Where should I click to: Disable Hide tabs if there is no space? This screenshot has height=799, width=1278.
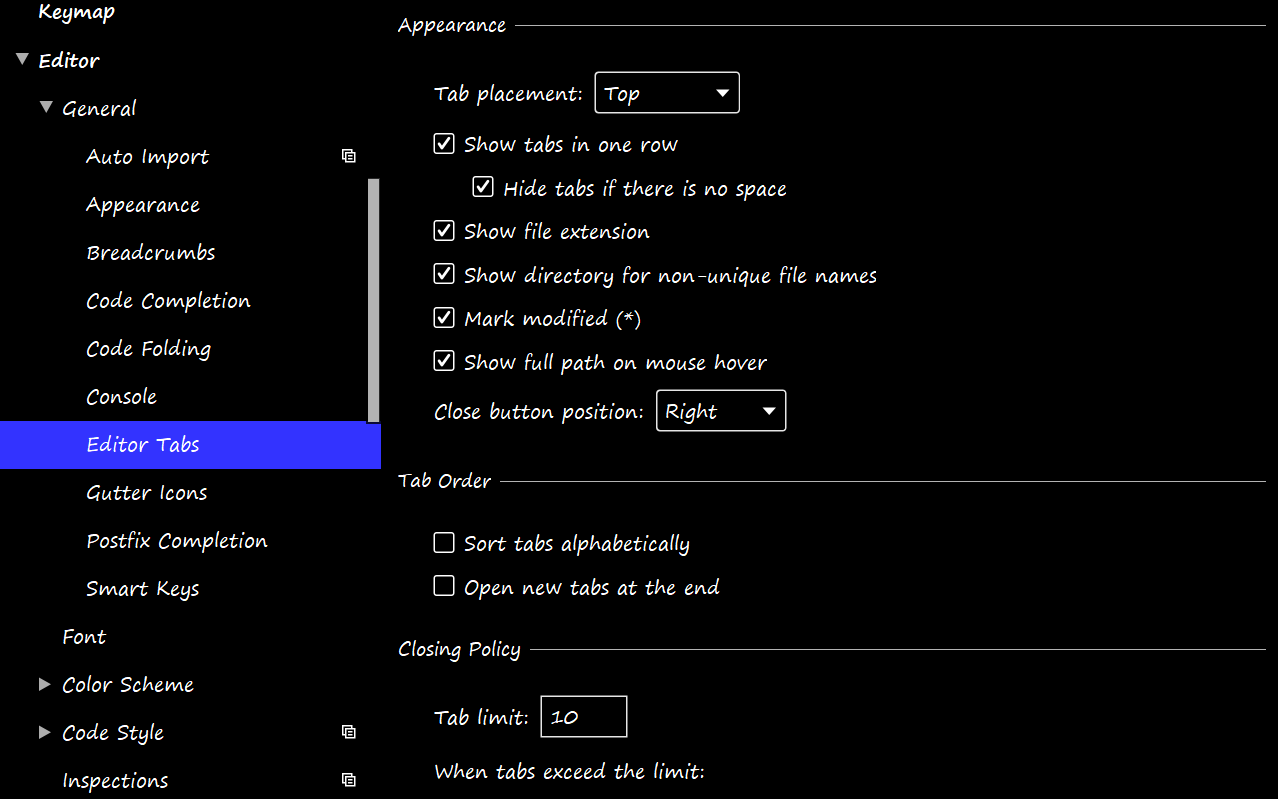click(482, 187)
